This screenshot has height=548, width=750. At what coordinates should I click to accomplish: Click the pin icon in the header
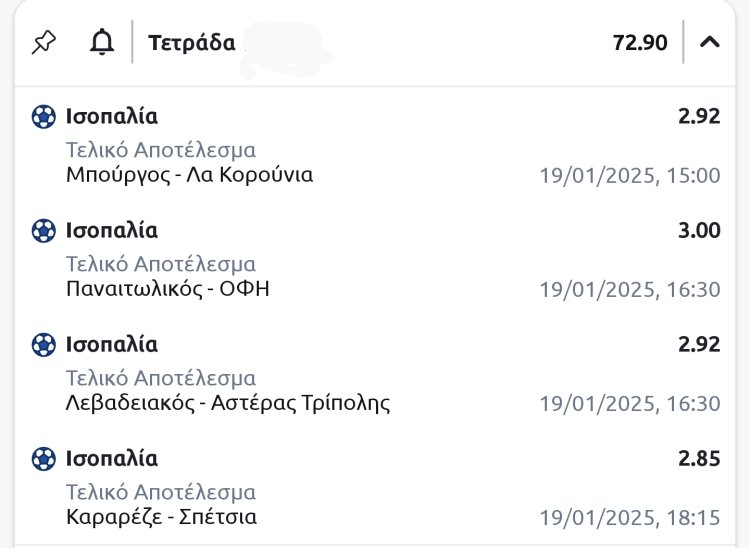44,43
